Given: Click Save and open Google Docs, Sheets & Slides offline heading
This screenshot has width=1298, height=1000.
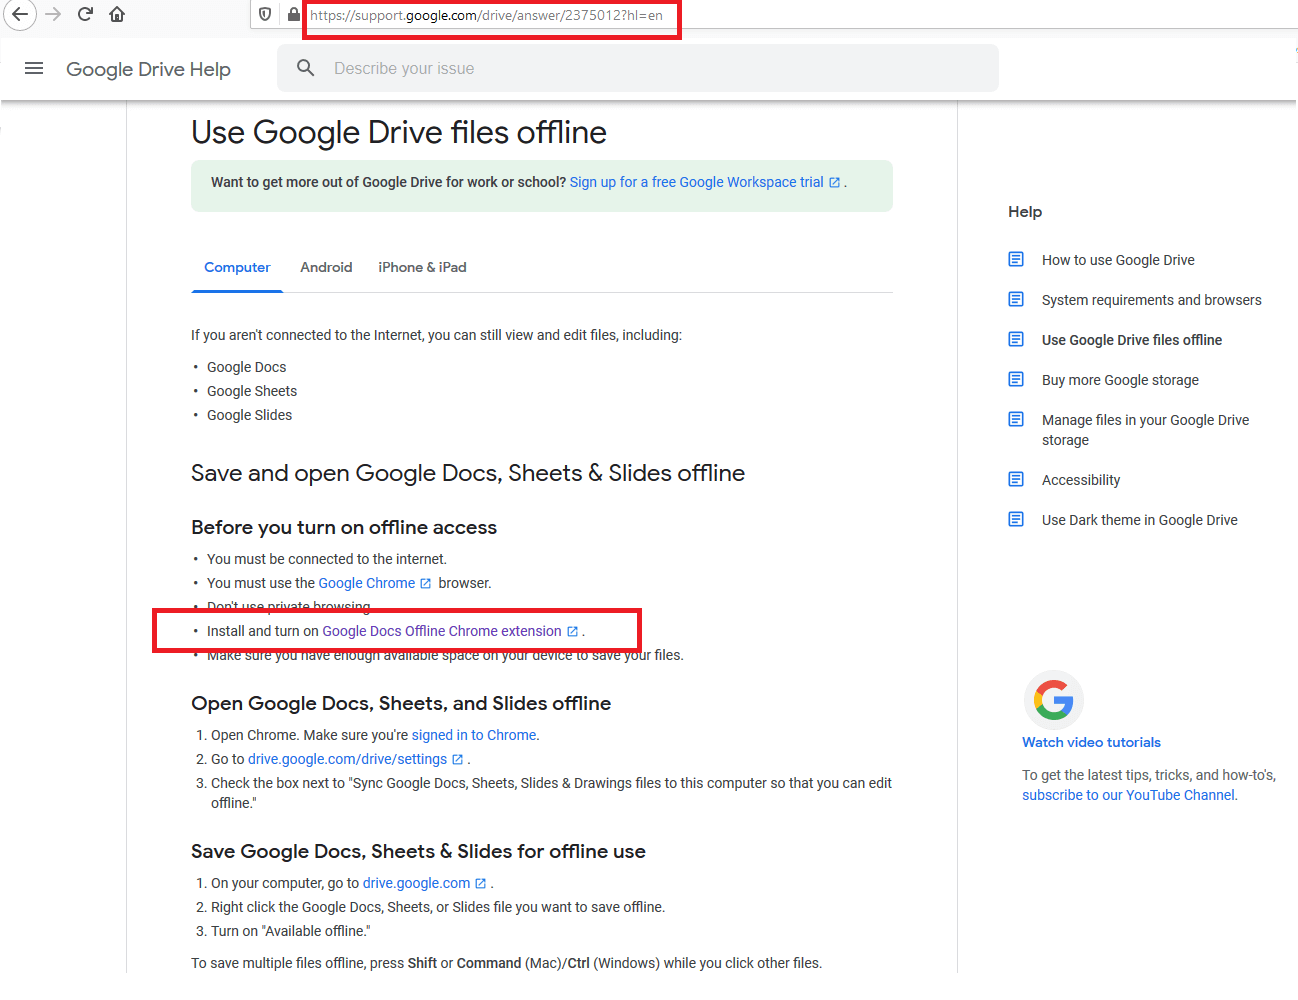Looking at the screenshot, I should 468,473.
